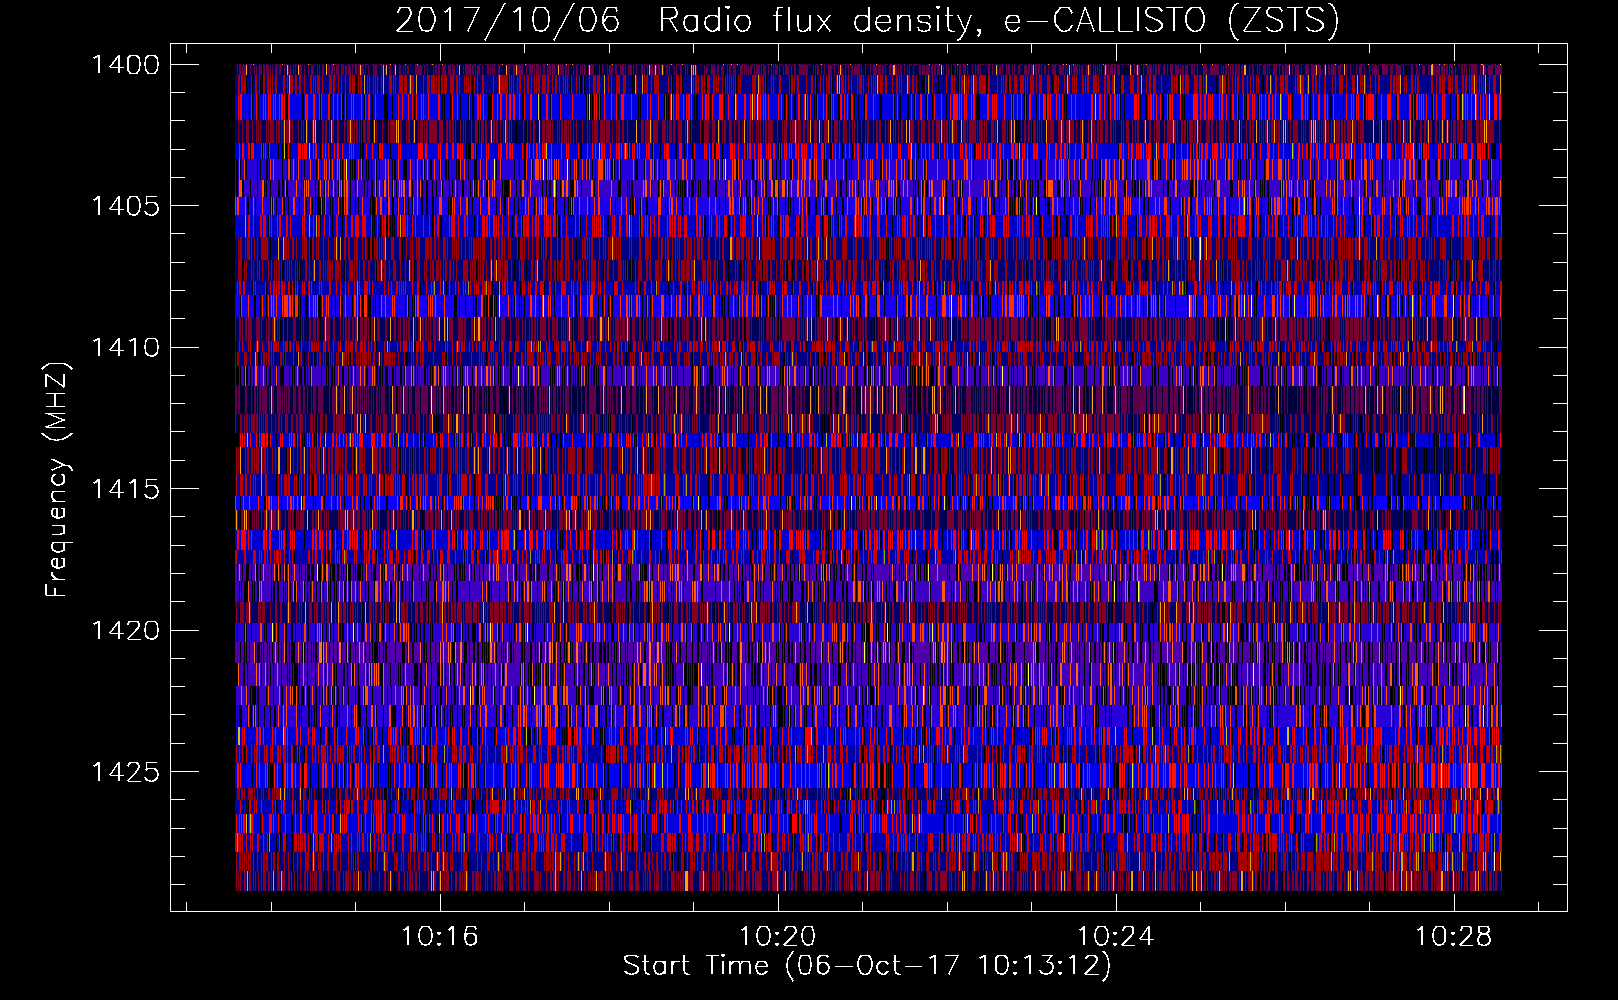Image resolution: width=1618 pixels, height=1000 pixels.
Task: Click inside the radio flux spectrogram image
Action: (868, 477)
